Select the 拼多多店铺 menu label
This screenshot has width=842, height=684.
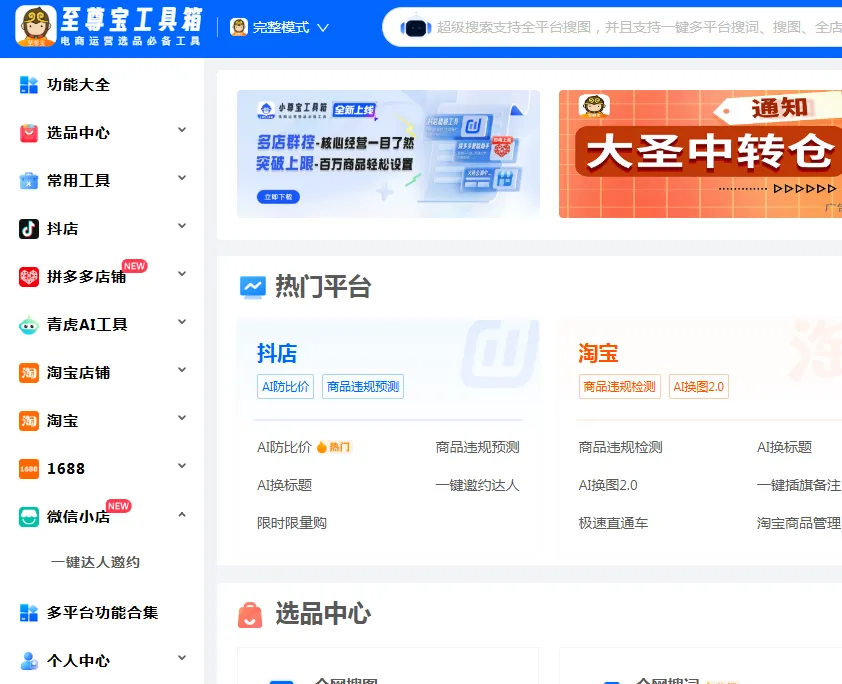click(x=86, y=277)
